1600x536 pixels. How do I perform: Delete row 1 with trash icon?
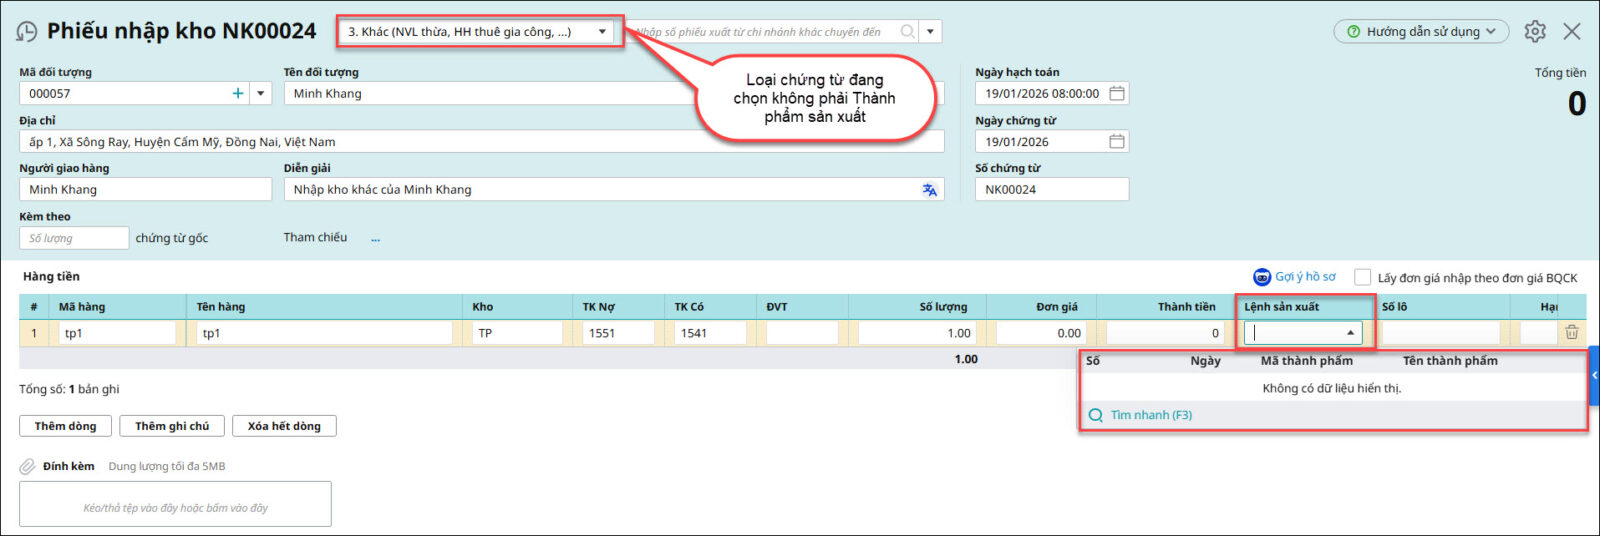click(x=1572, y=333)
